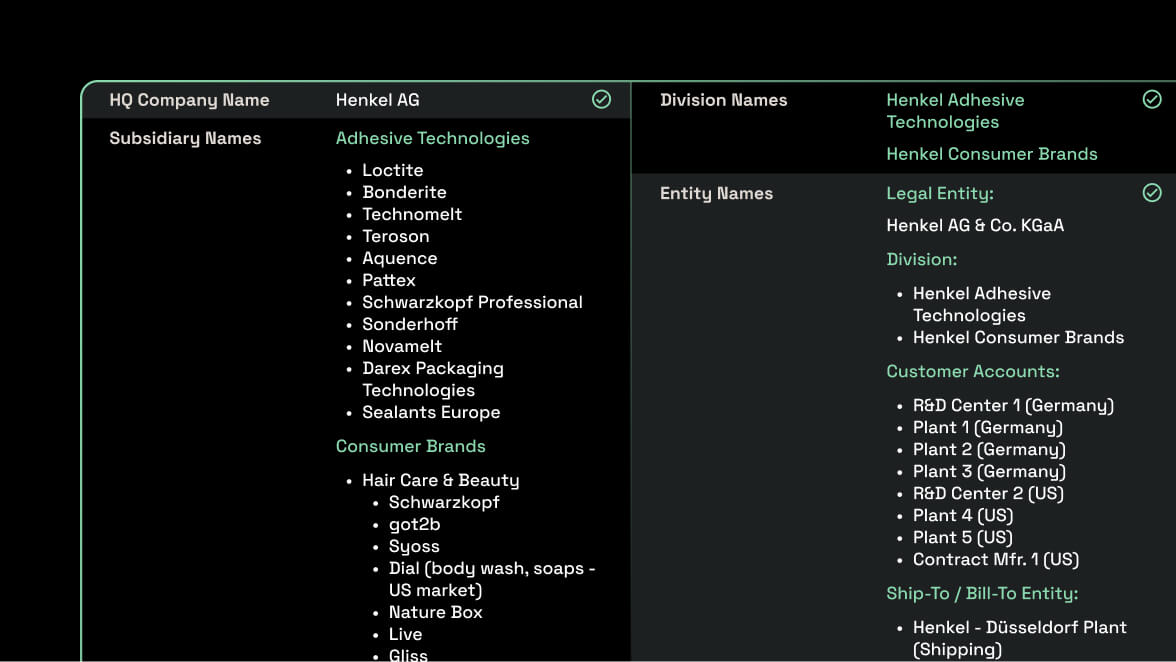This screenshot has height=662, width=1176.
Task: Click the Nature Box brand entry
Action: [435, 612]
